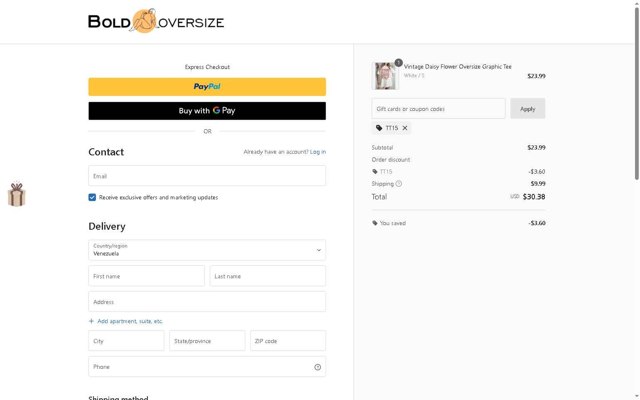Click the floating gift box icon
This screenshot has height=400, width=640.
[17, 195]
